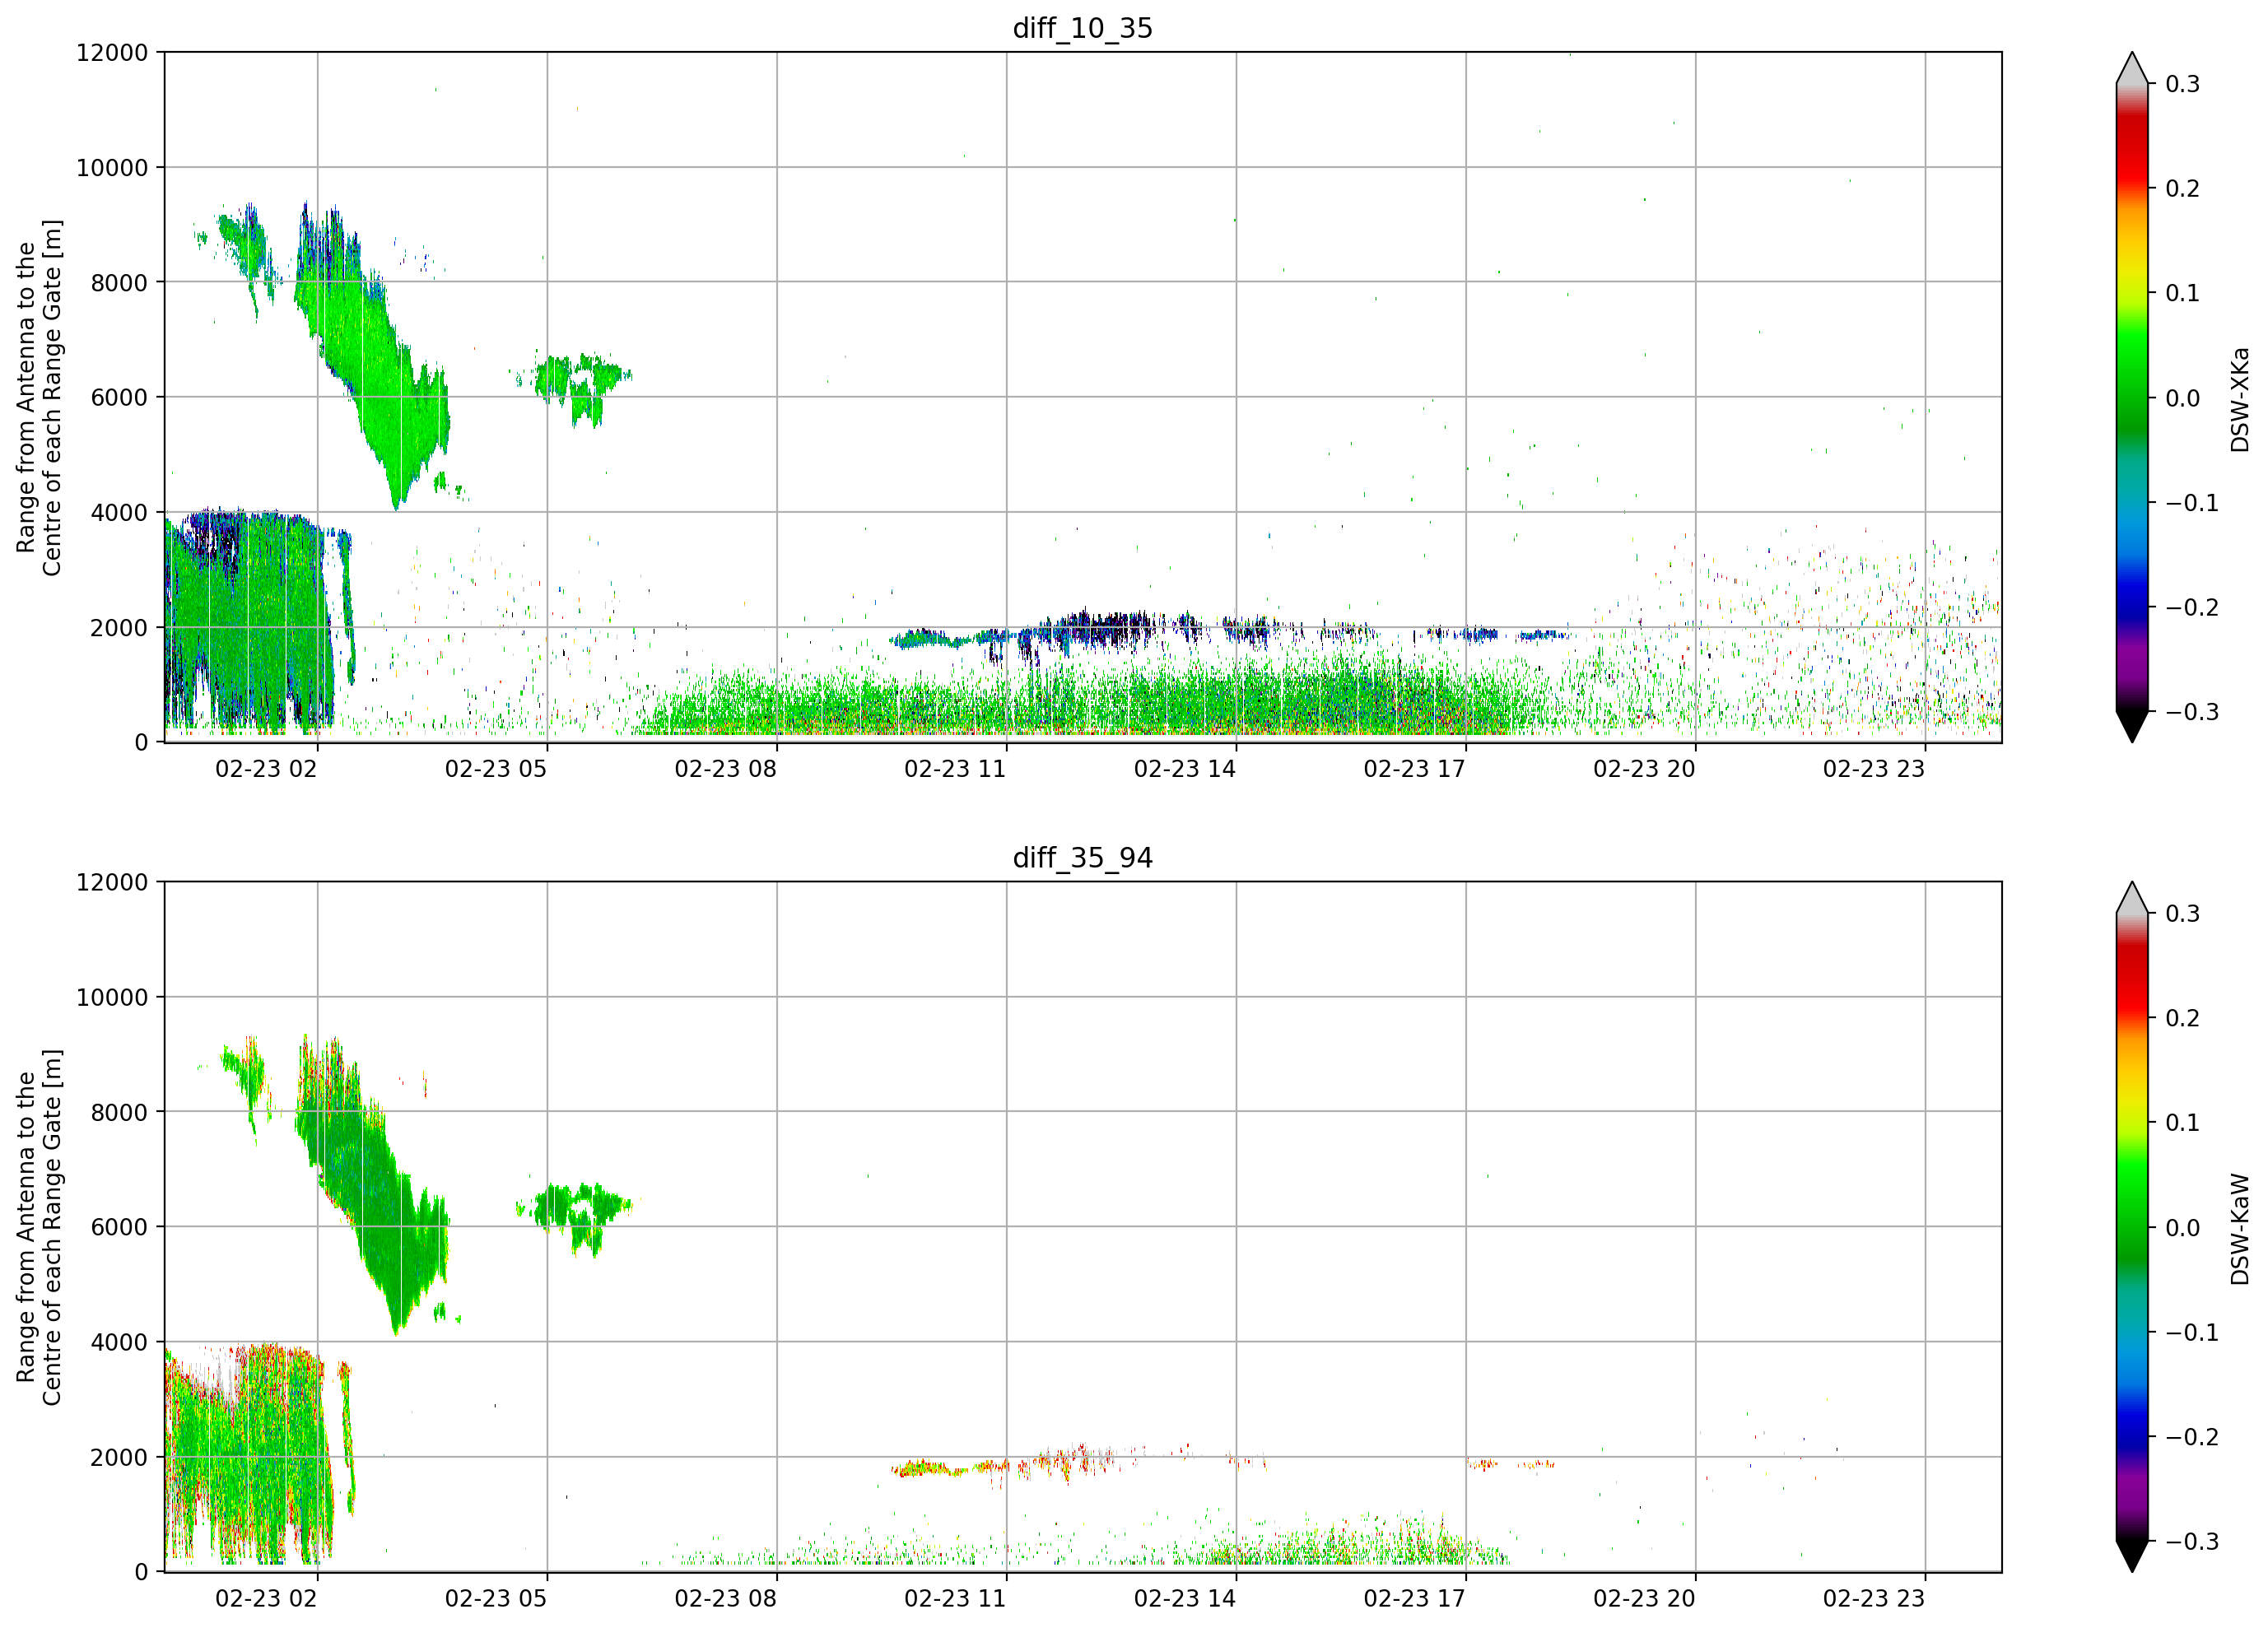
Task: Click the 02-23 20 time label under diff_10_35
Action: 1644,769
